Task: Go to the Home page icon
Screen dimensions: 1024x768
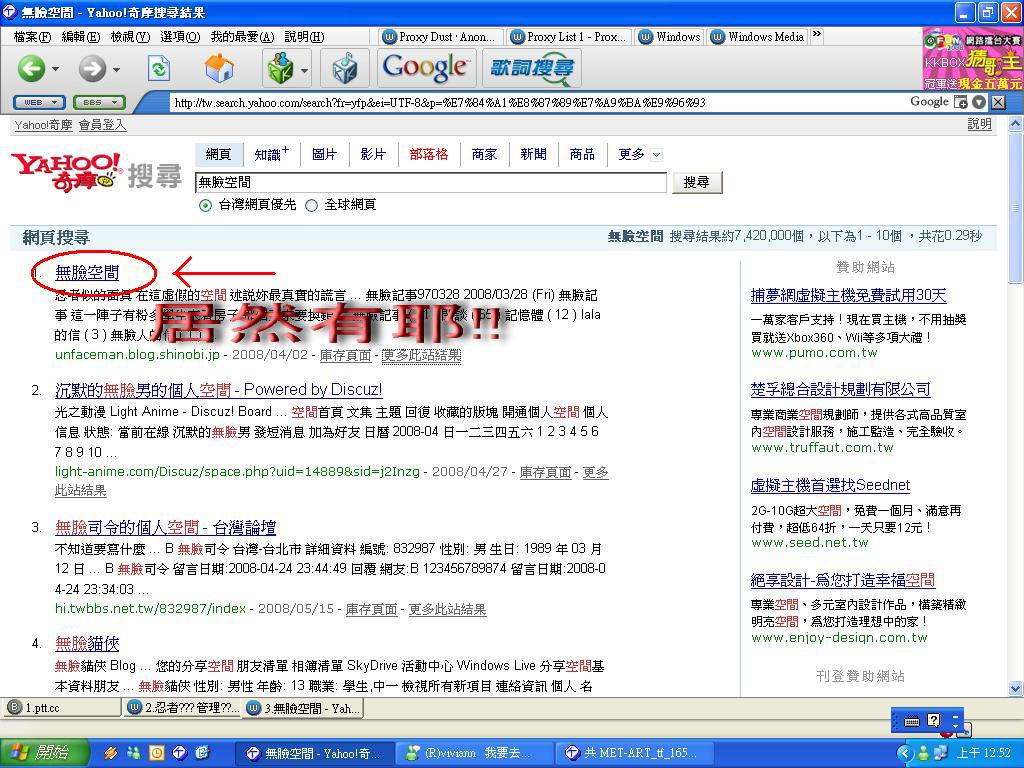Action: (x=219, y=68)
